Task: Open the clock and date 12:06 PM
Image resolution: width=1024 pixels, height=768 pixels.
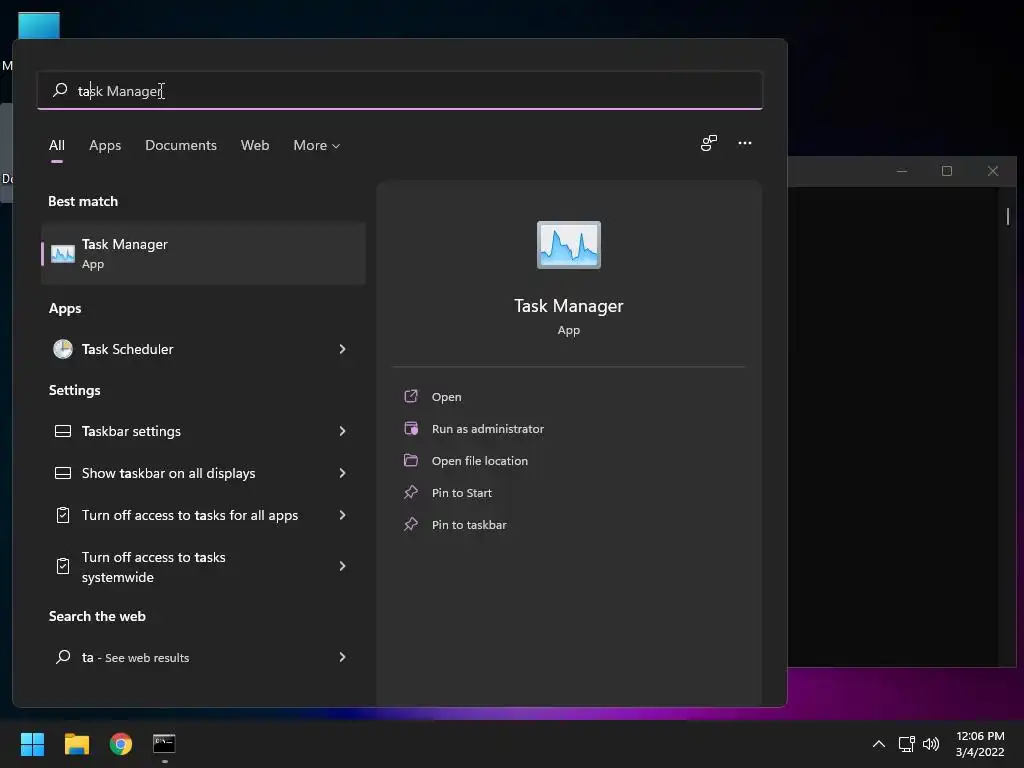Action: coord(980,744)
